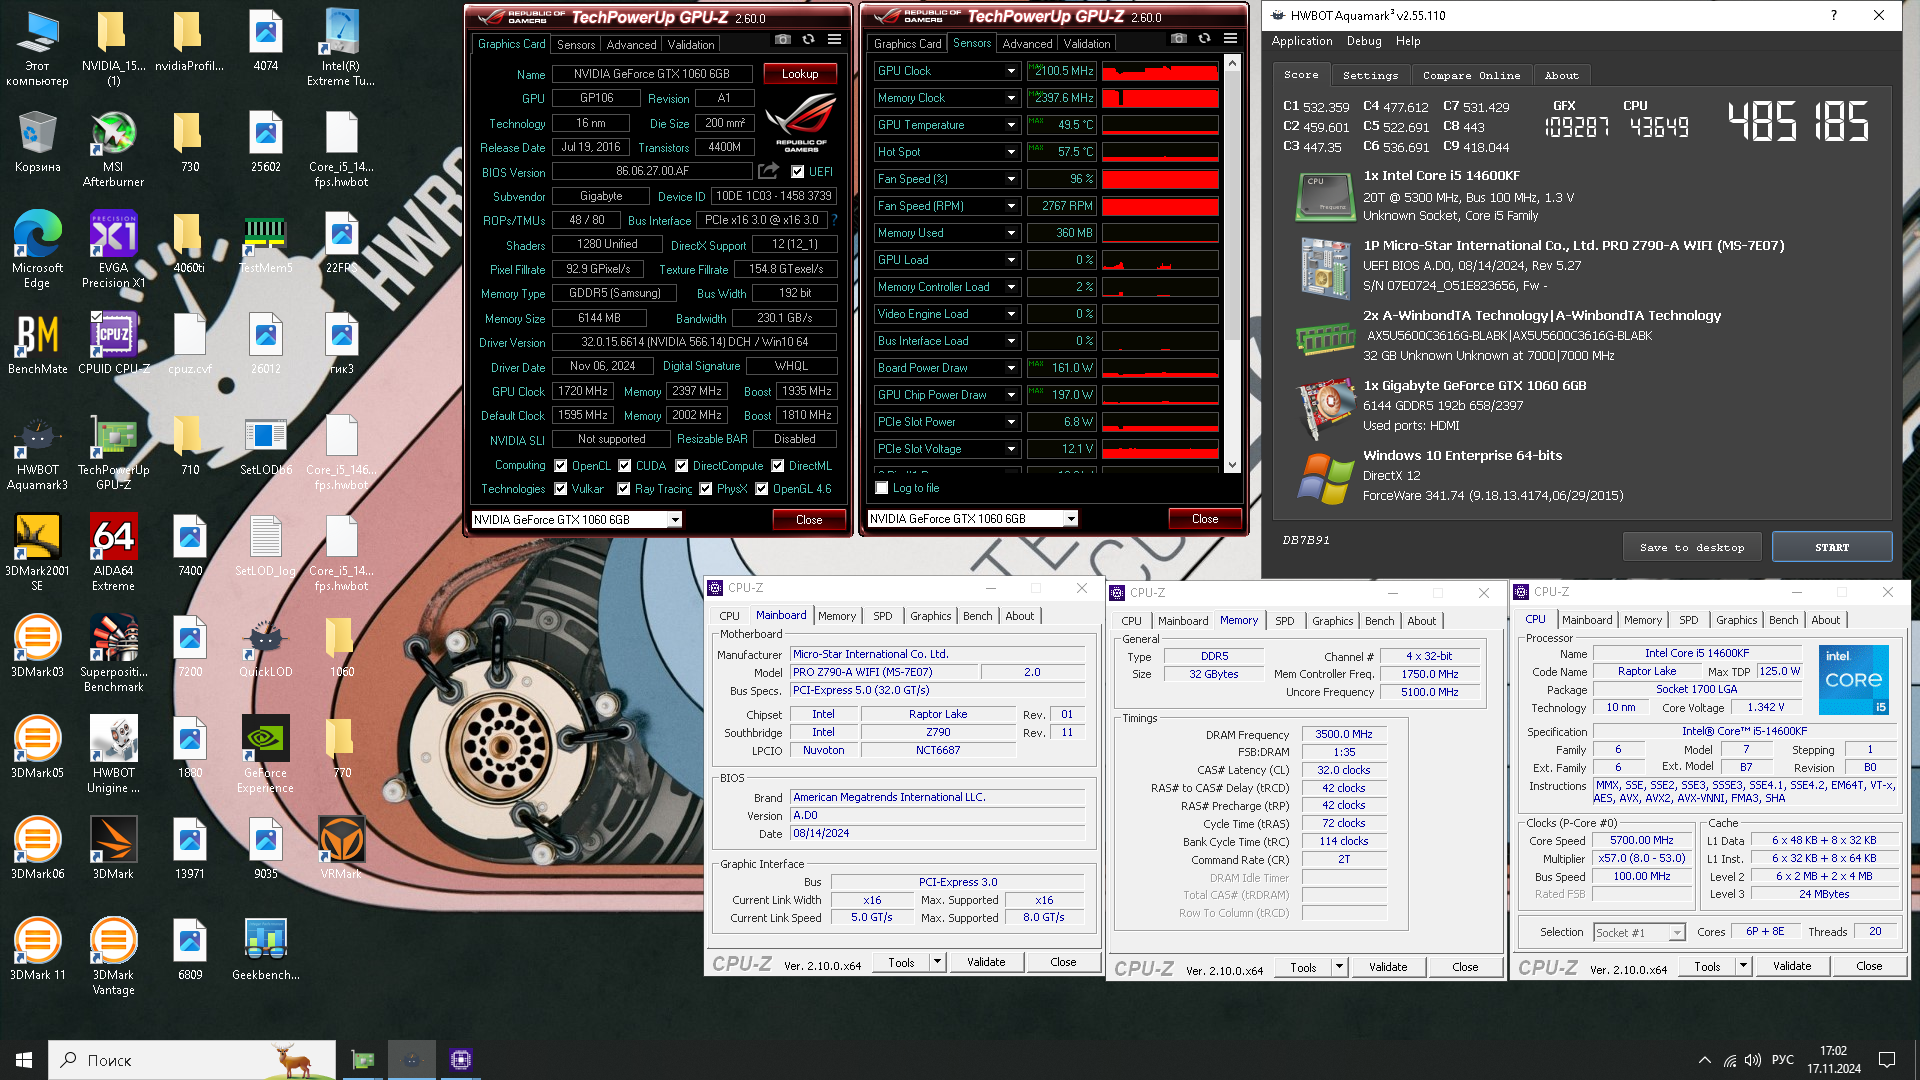This screenshot has width=1920, height=1080.
Task: Open MSI Afterburner desktop icon
Action: coord(113,148)
